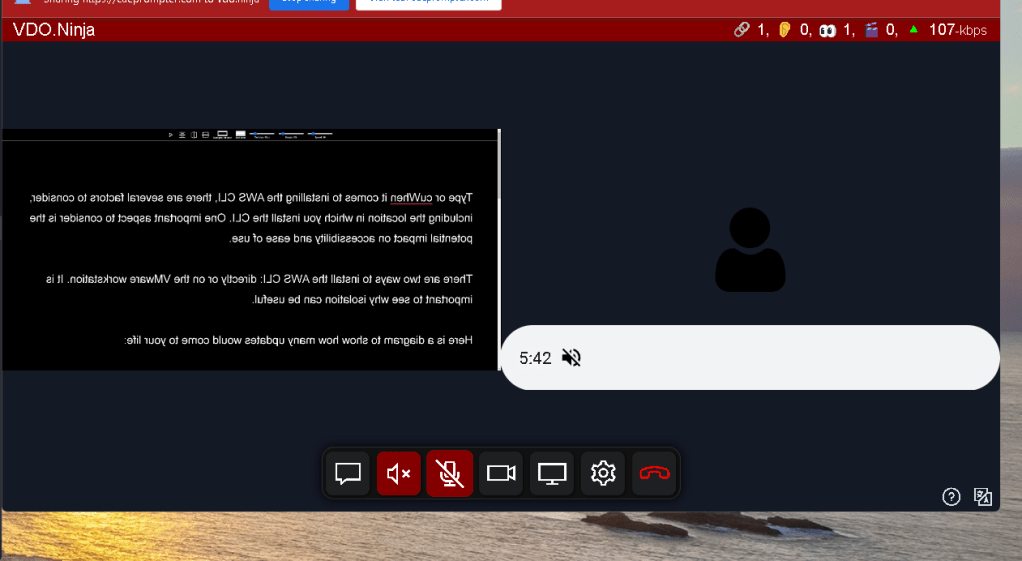Click the green upload arrow indicator
The width and height of the screenshot is (1022, 561).
914,29
